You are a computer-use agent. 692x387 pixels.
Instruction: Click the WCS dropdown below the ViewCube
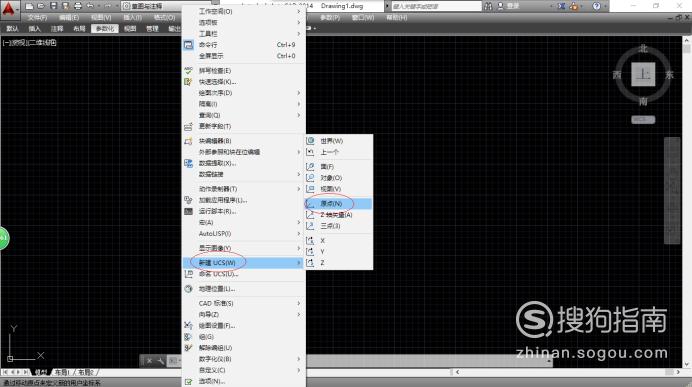coord(643,120)
